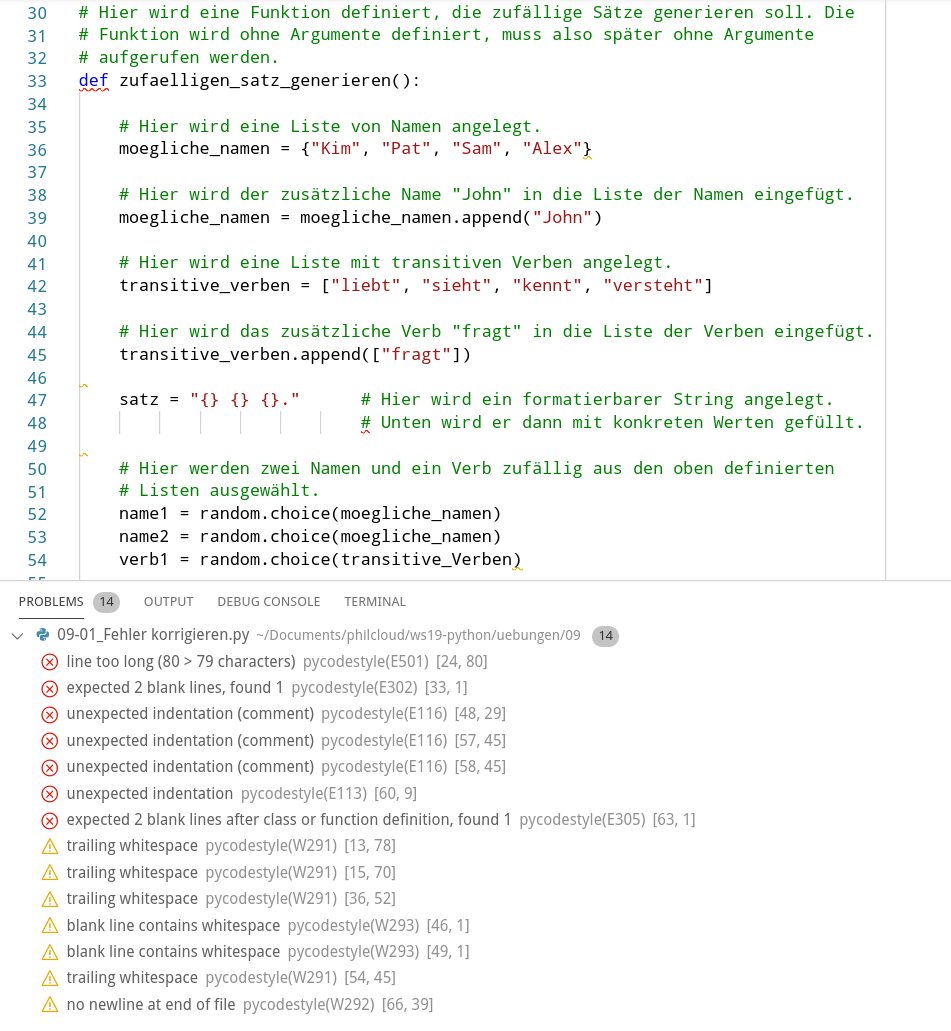The height and width of the screenshot is (1031, 951).
Task: Select the 09-01_Fehler korrigieren.py file row
Action: 476,635
